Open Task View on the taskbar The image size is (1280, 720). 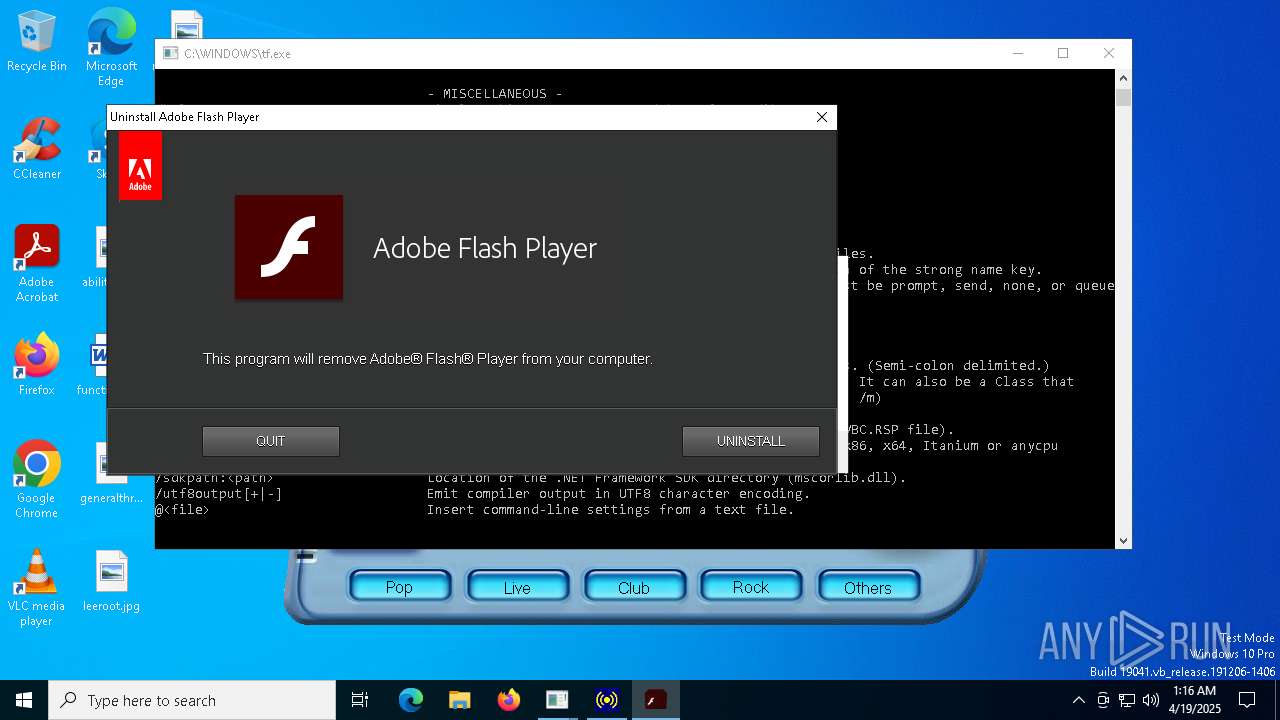click(x=360, y=700)
